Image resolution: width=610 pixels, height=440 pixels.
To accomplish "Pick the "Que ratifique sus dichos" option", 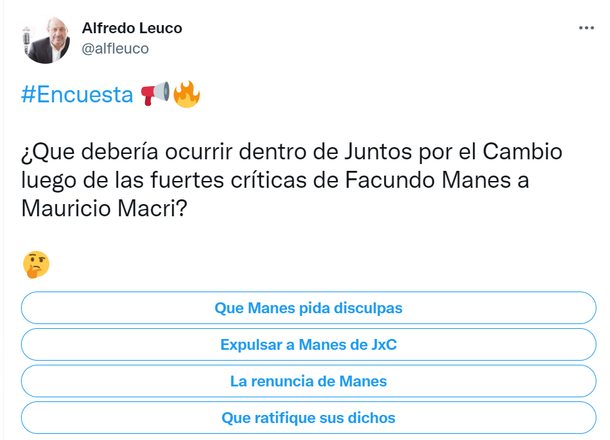I will [308, 418].
